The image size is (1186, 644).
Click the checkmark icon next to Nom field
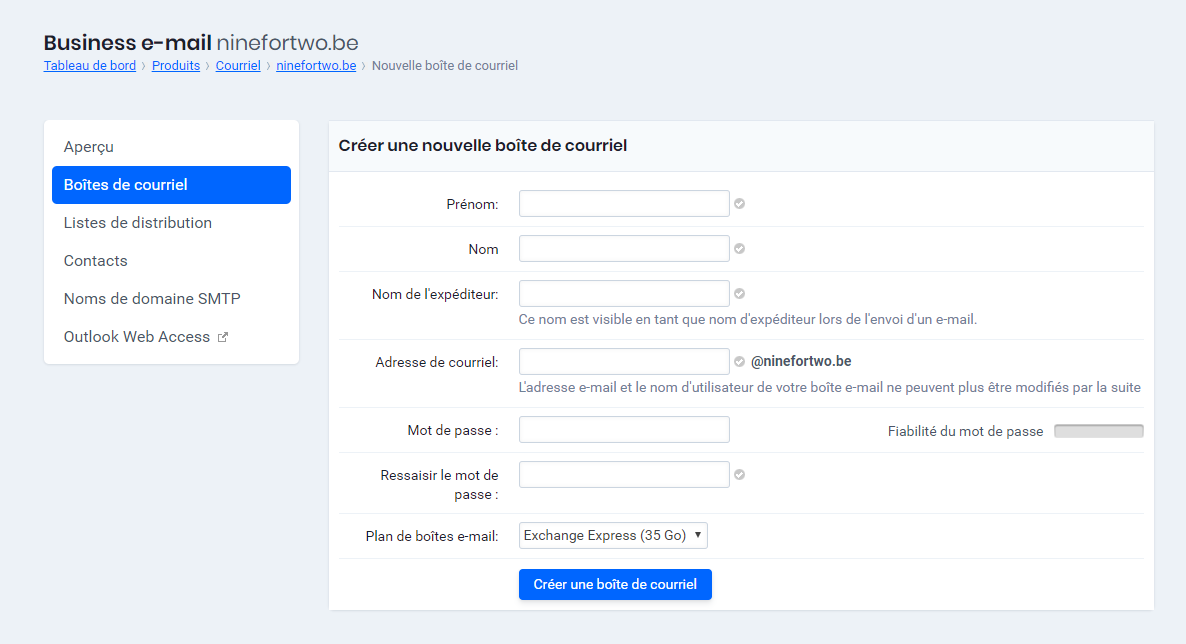[739, 248]
